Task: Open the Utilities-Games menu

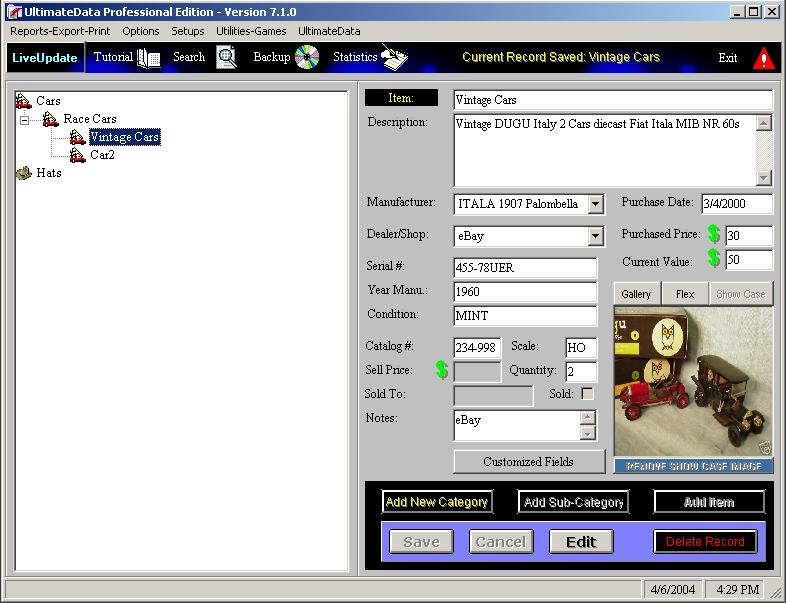Action: [251, 31]
